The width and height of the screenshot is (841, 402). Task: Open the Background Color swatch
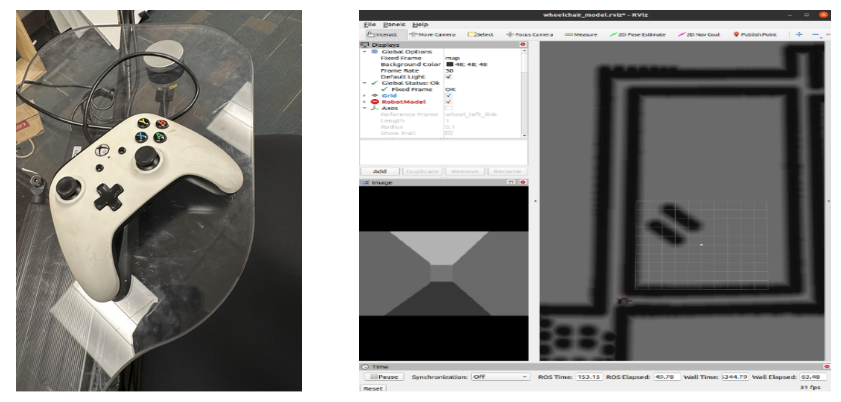click(x=449, y=64)
